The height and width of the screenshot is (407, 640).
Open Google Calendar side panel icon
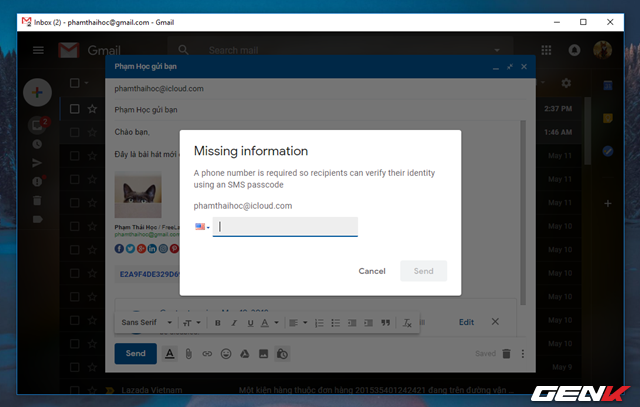click(x=608, y=85)
